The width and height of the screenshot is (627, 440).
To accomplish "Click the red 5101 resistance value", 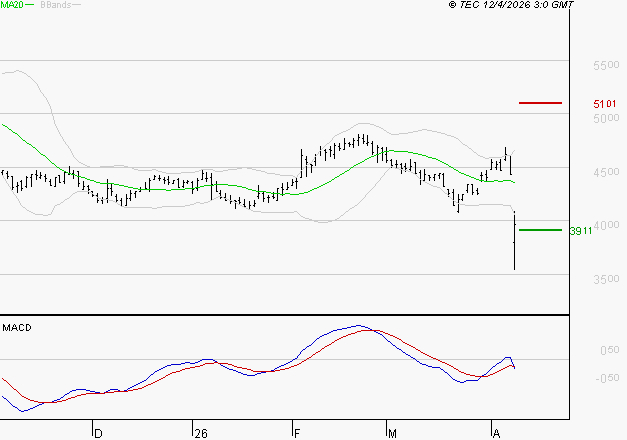I will pos(605,104).
